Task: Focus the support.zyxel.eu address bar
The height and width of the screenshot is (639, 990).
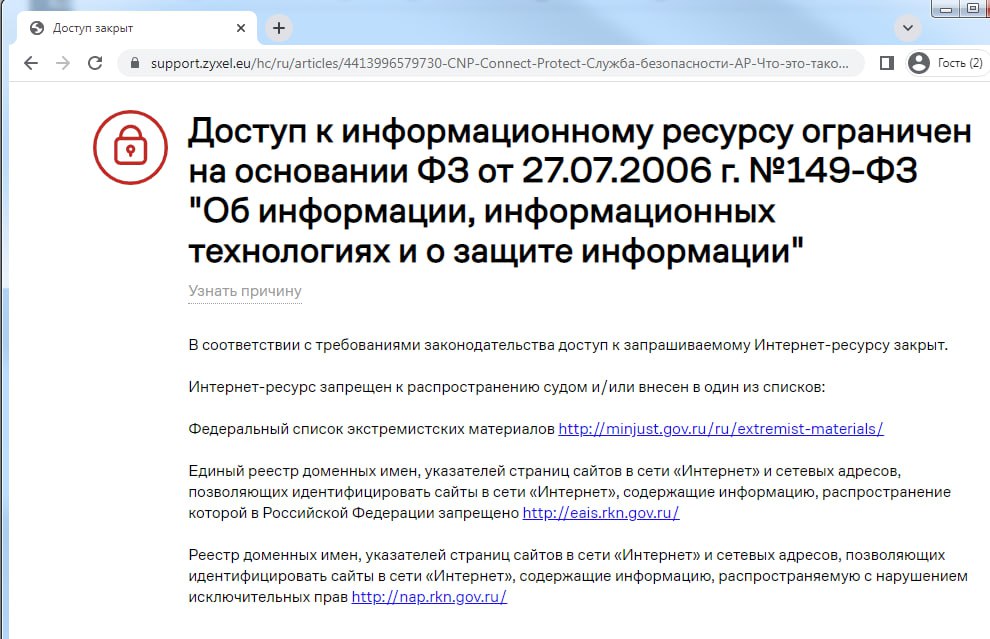Action: (x=490, y=63)
